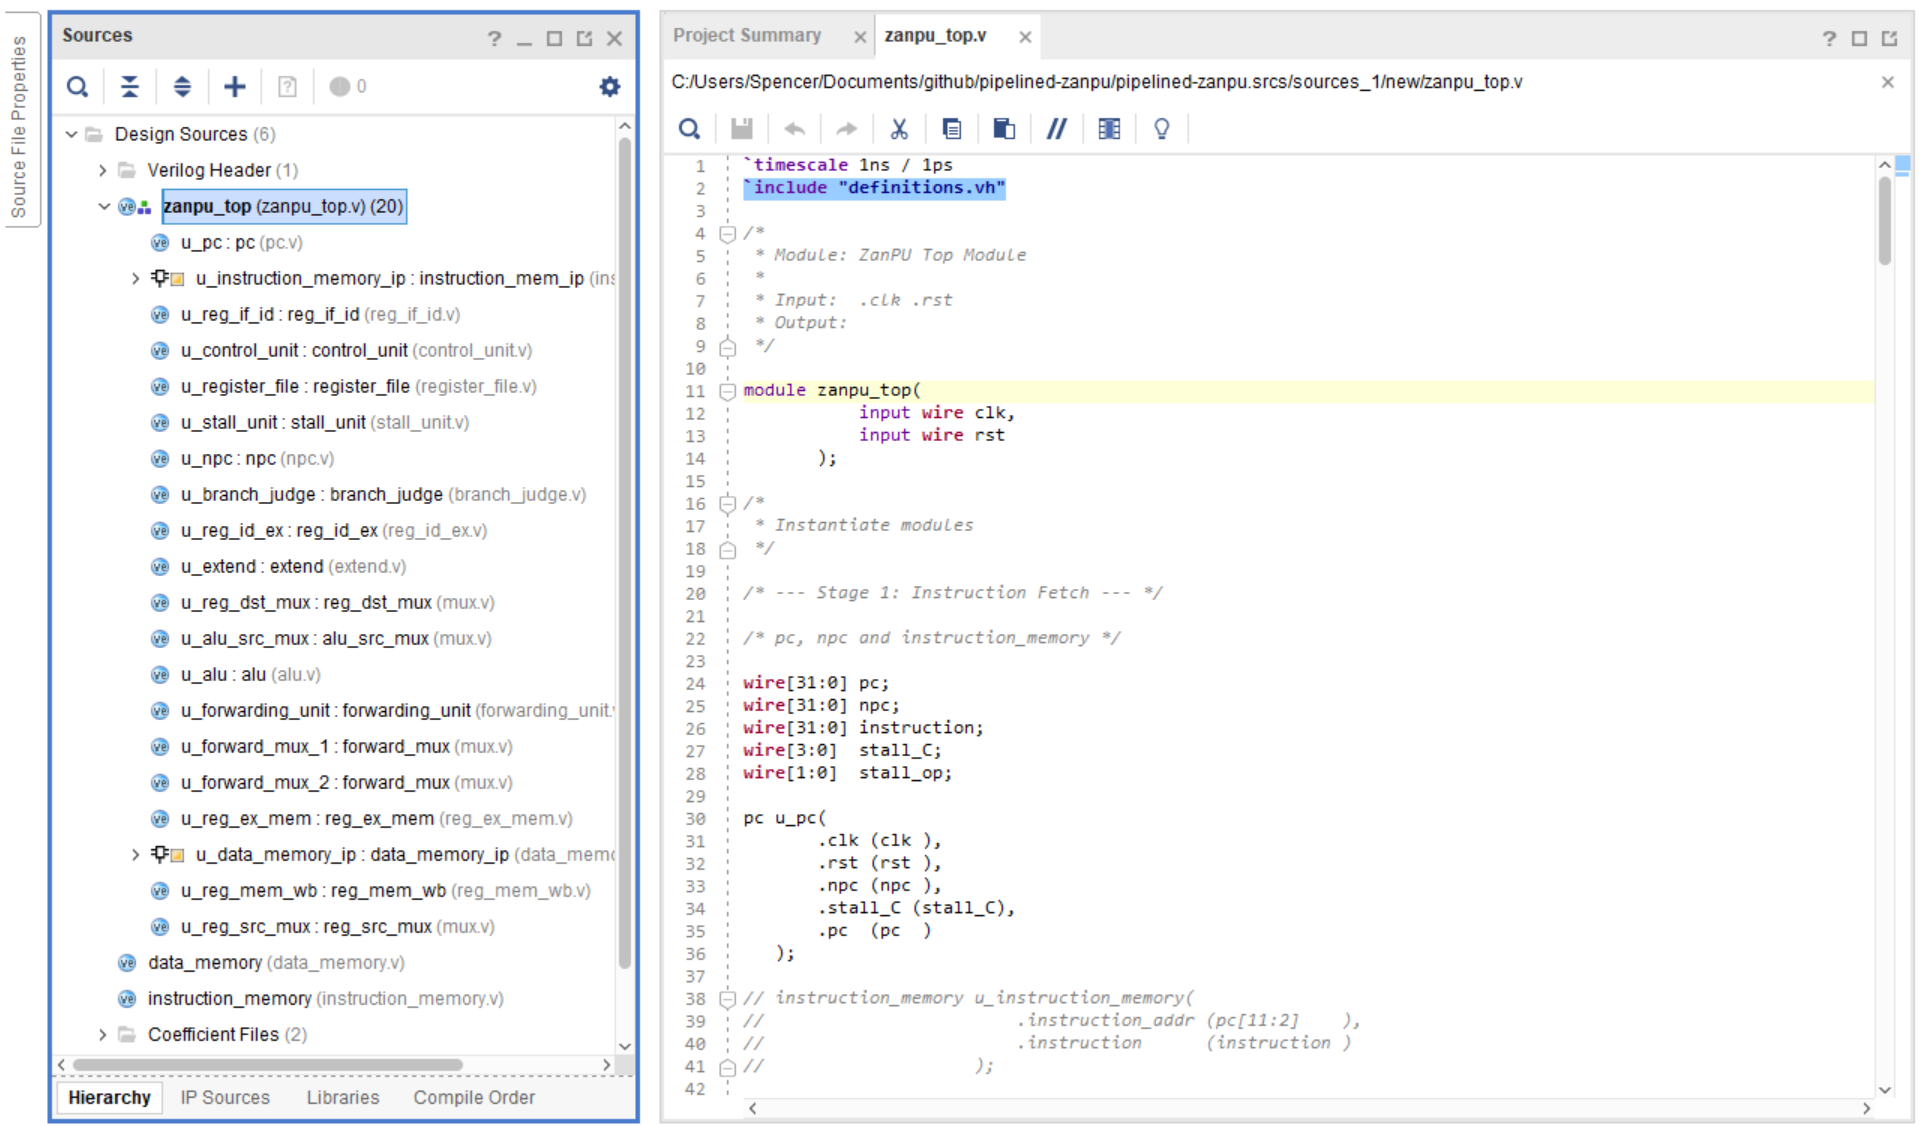Fold the comment block starting at line 4
Screen dimensions: 1930x1126
728,234
